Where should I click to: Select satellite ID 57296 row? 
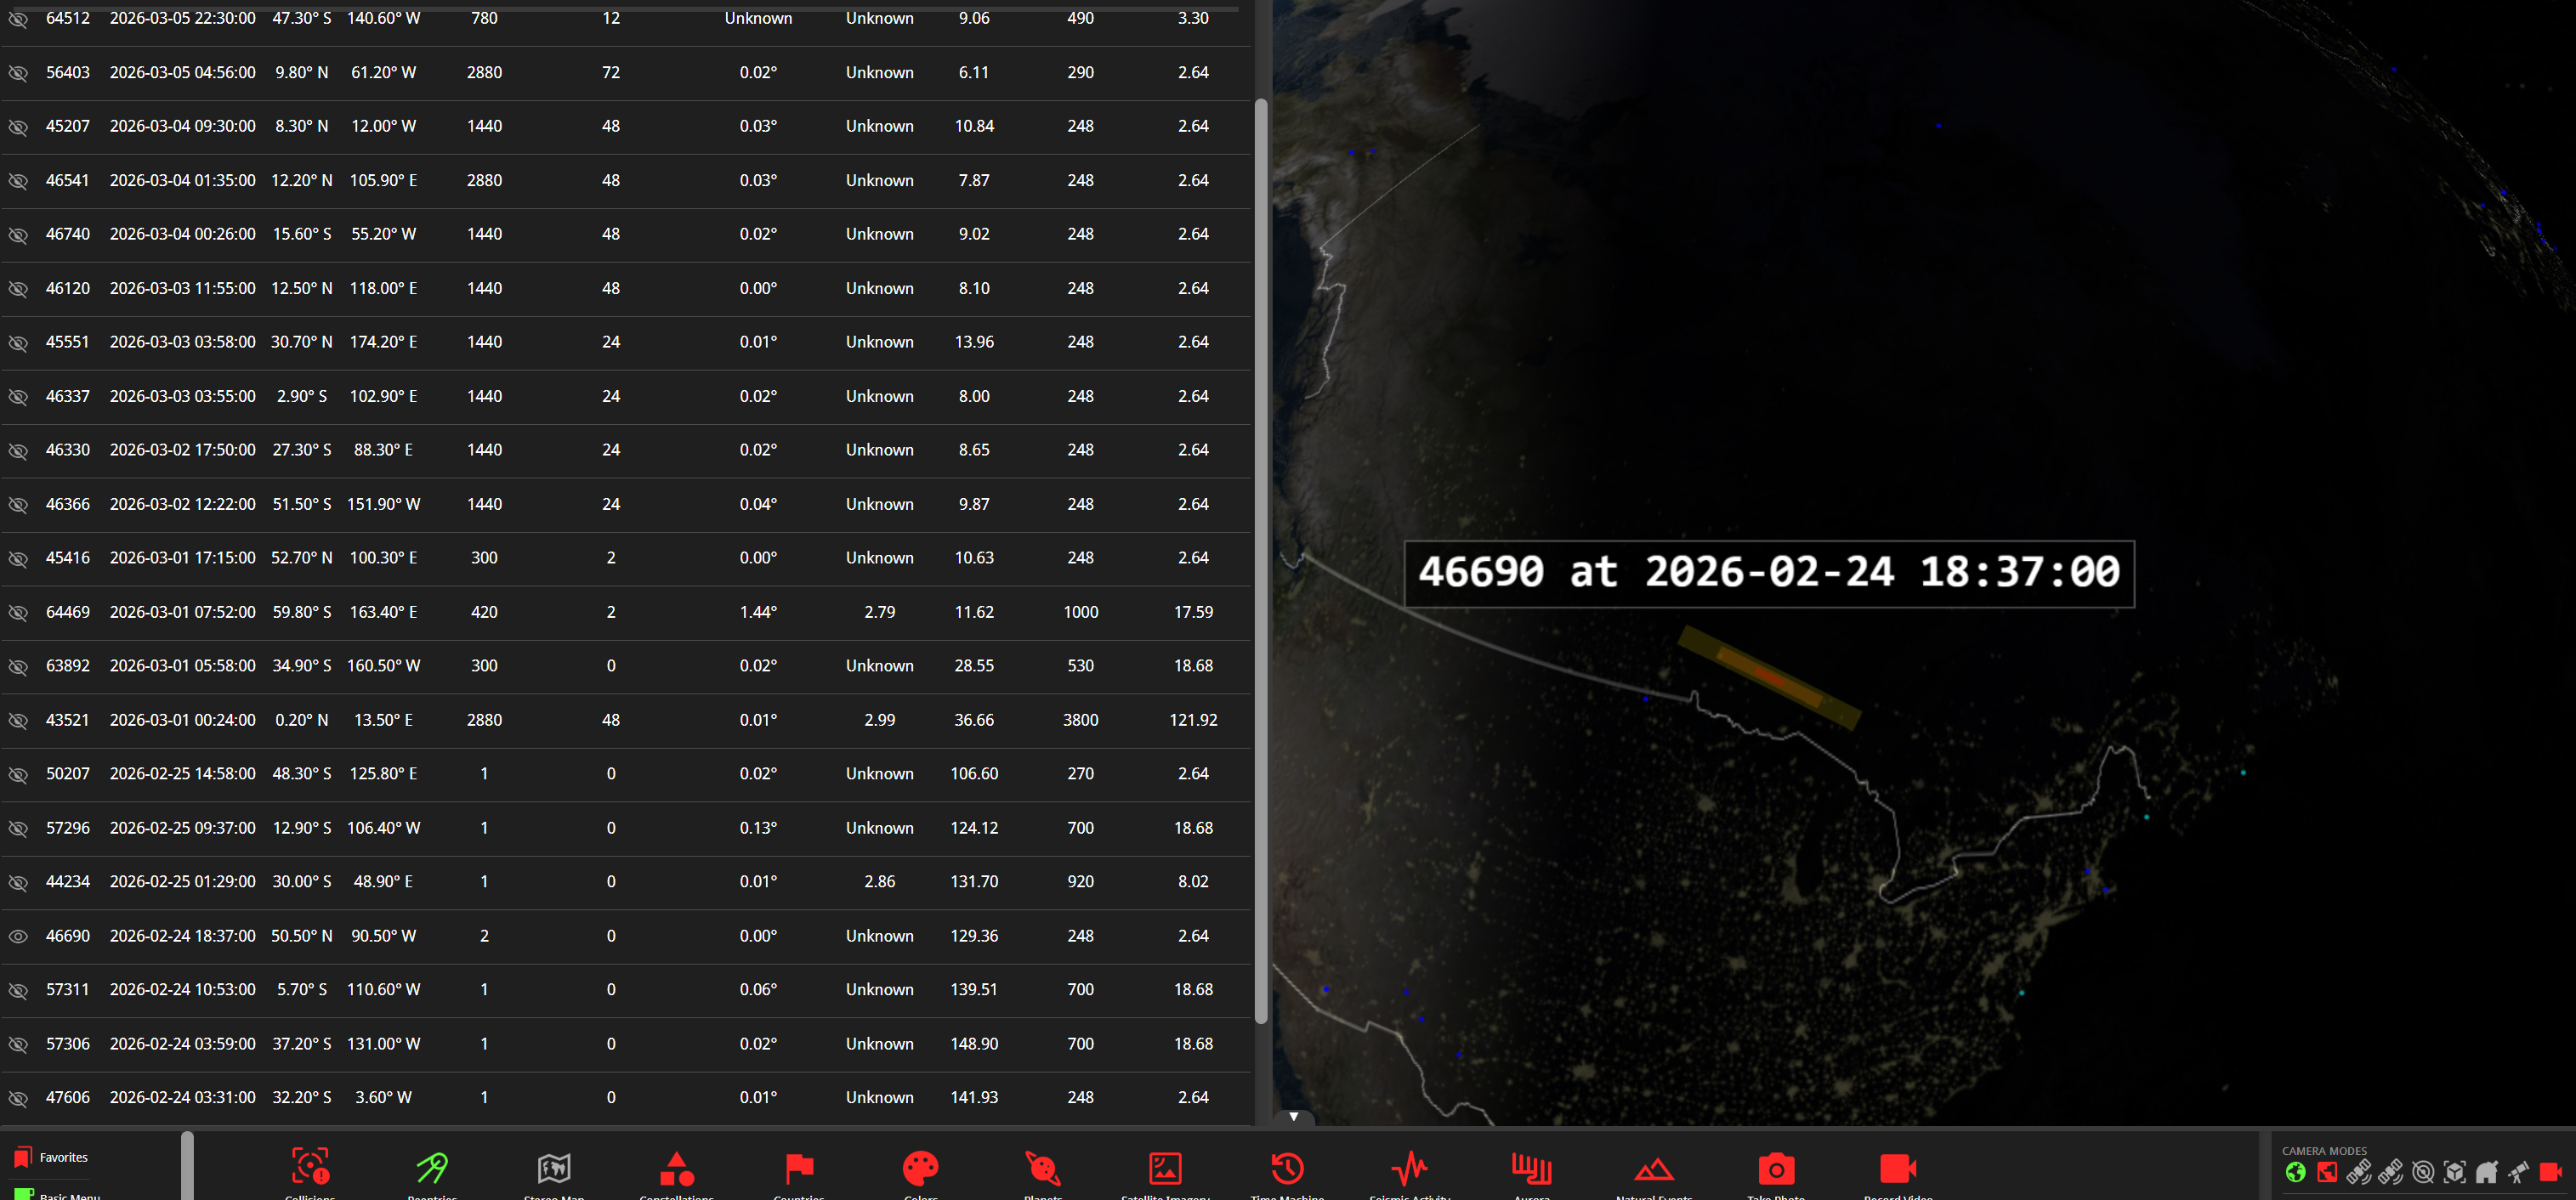pos(68,828)
